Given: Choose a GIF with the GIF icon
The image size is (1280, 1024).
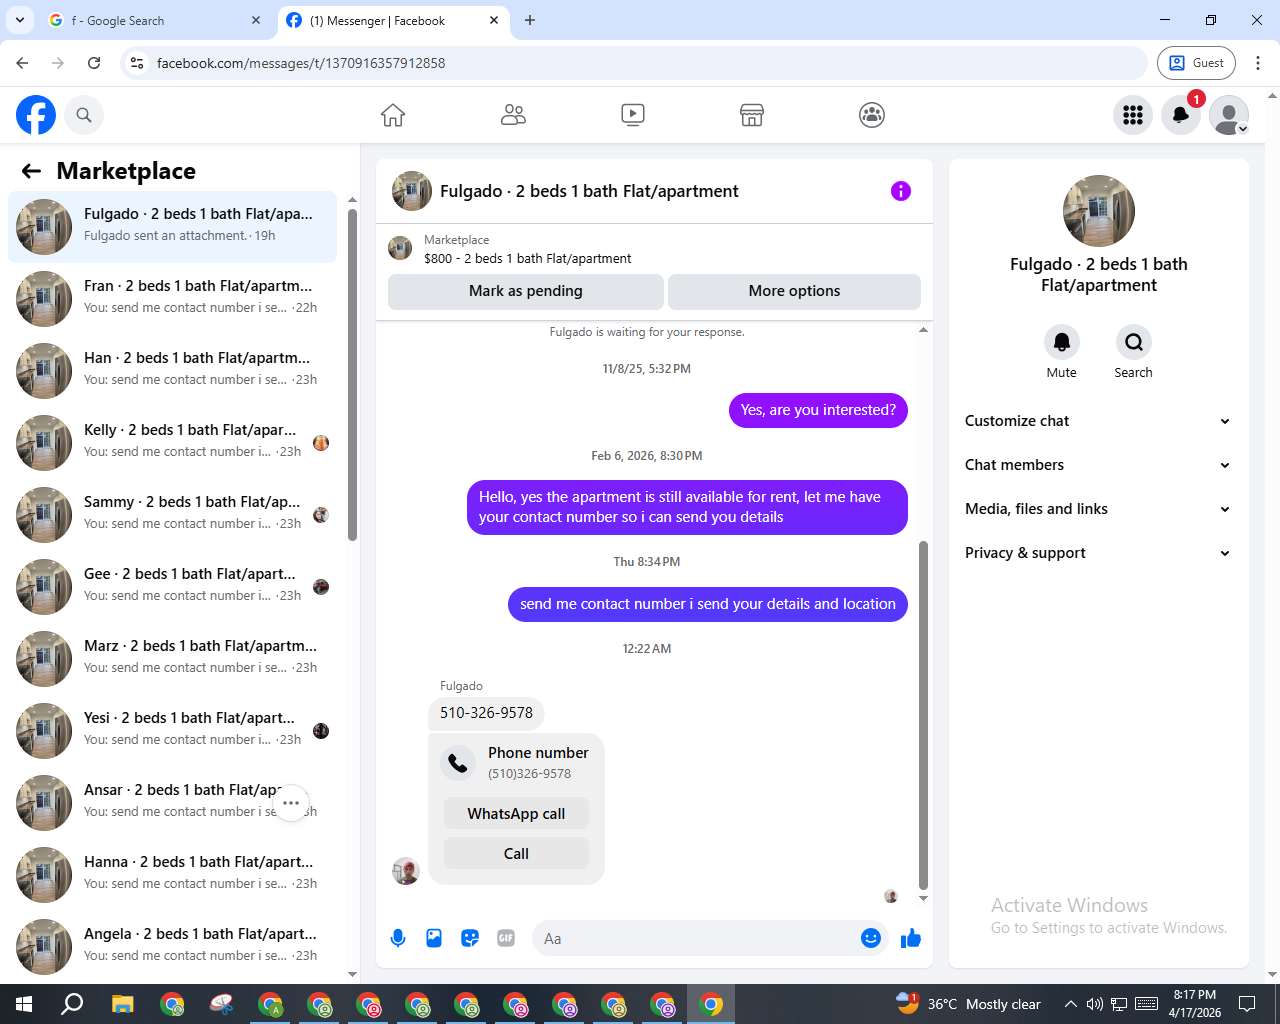Looking at the screenshot, I should [x=506, y=938].
